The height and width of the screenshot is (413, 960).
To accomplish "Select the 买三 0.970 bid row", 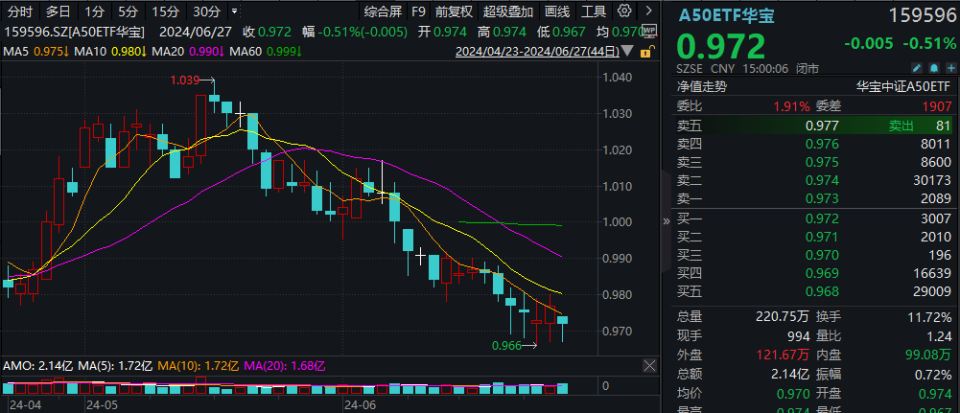I will (x=814, y=255).
